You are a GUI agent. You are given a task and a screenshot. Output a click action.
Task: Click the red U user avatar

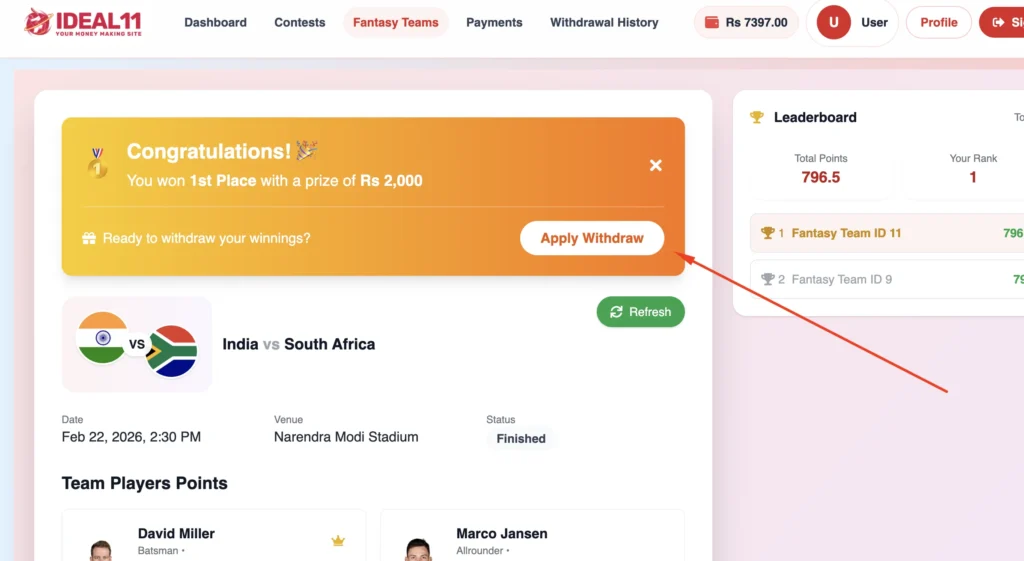[833, 22]
